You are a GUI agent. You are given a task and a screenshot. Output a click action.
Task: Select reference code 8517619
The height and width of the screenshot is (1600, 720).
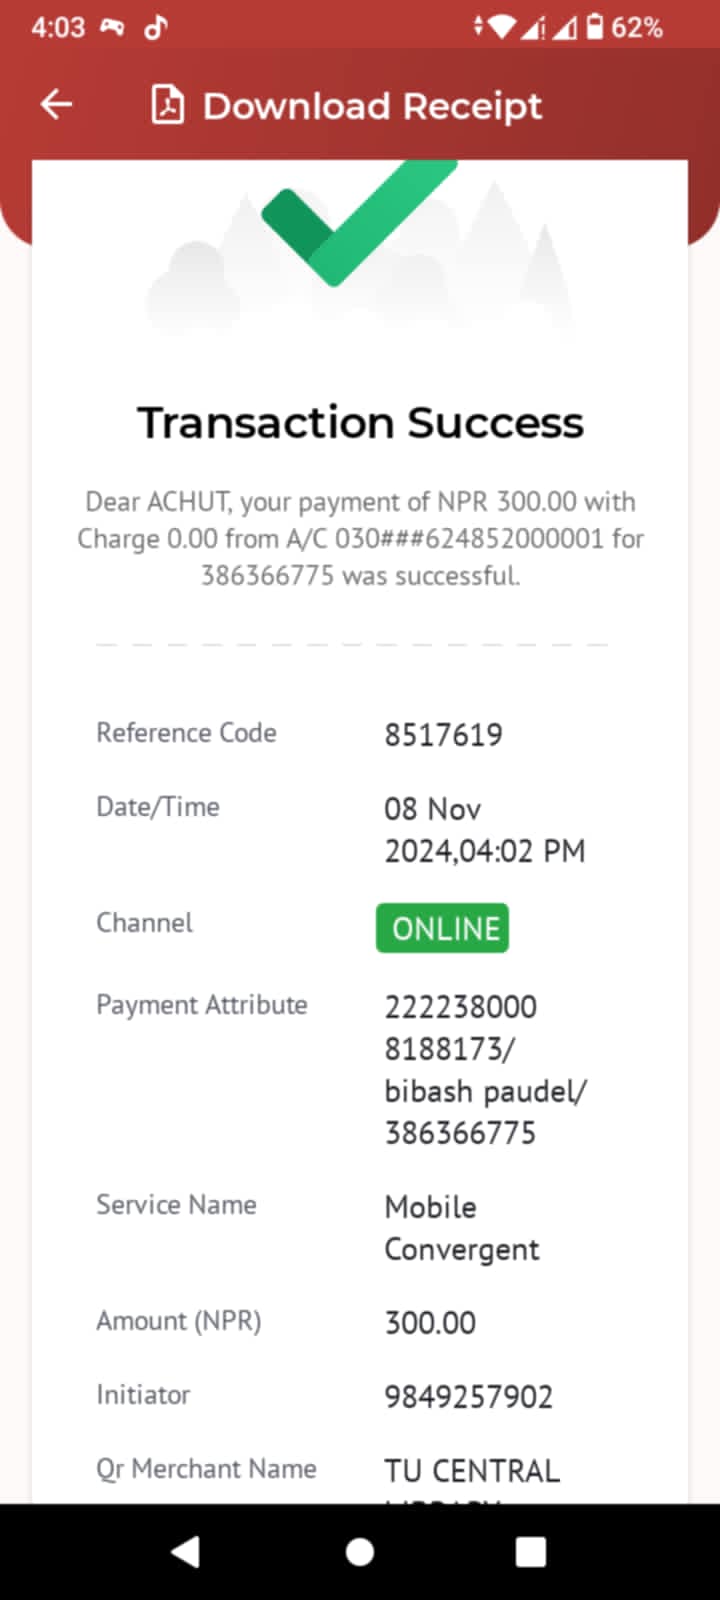click(x=443, y=735)
